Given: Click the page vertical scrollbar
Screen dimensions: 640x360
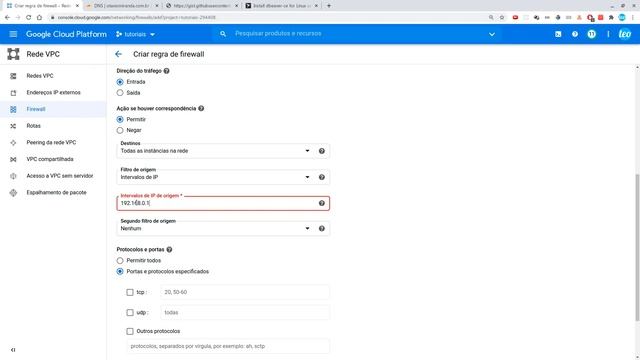Looking at the screenshot, I should click(637, 247).
